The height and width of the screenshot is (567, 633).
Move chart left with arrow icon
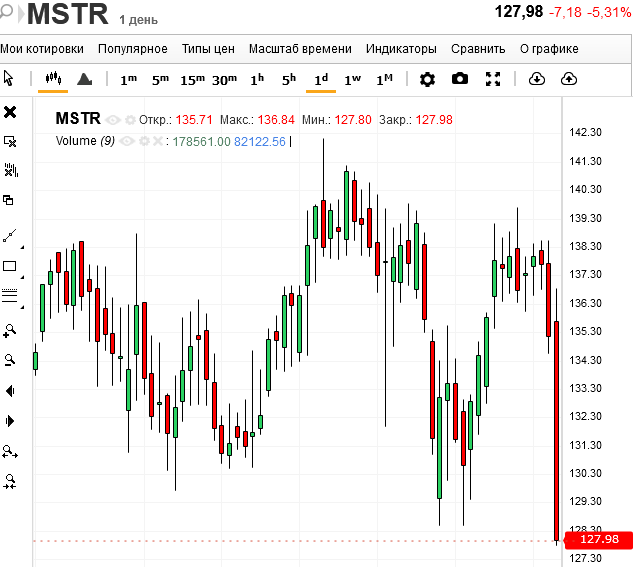10,391
